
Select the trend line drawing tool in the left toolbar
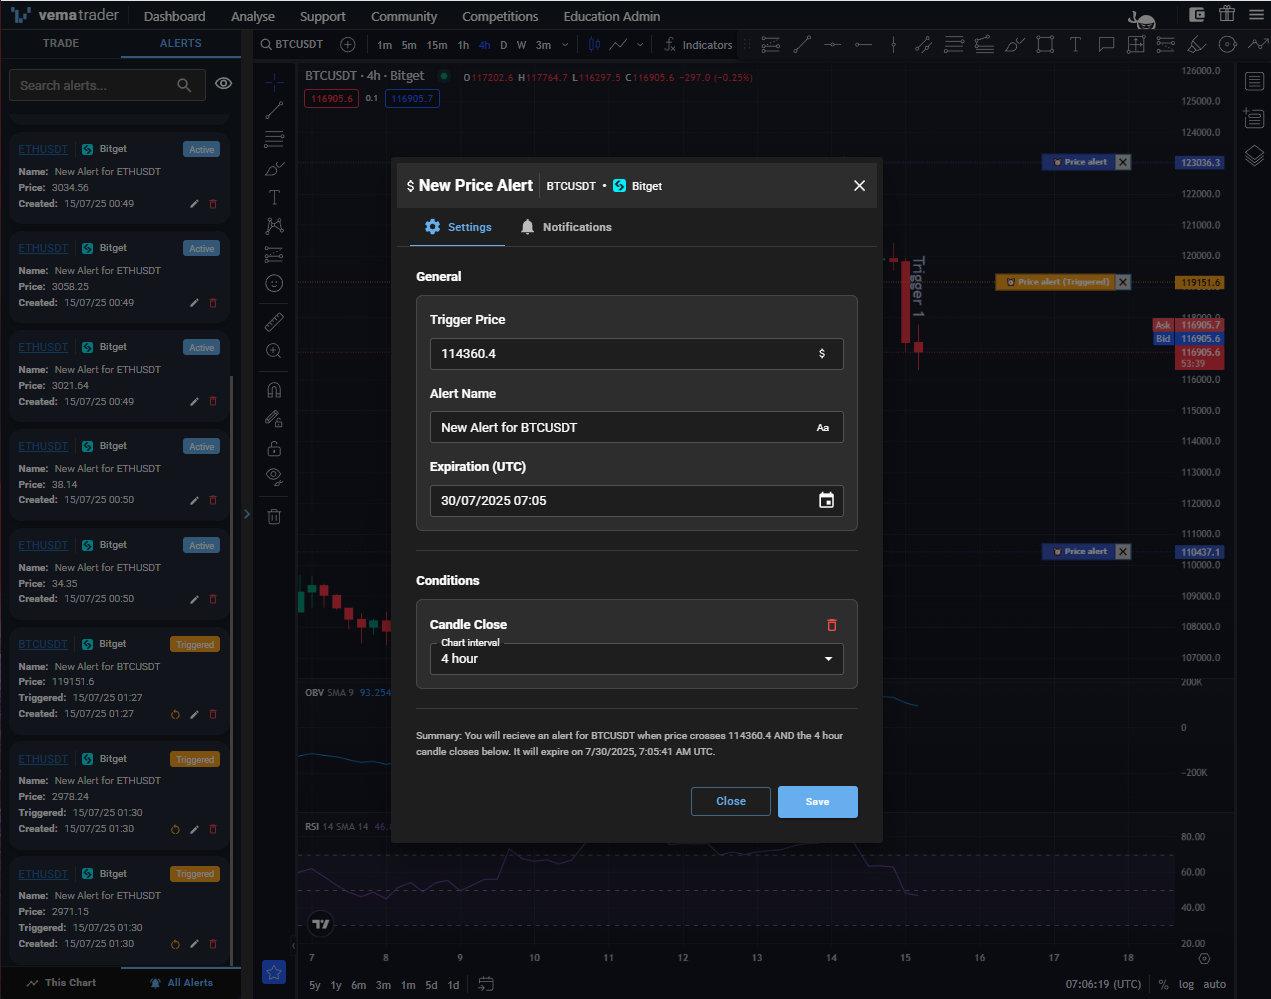[274, 110]
